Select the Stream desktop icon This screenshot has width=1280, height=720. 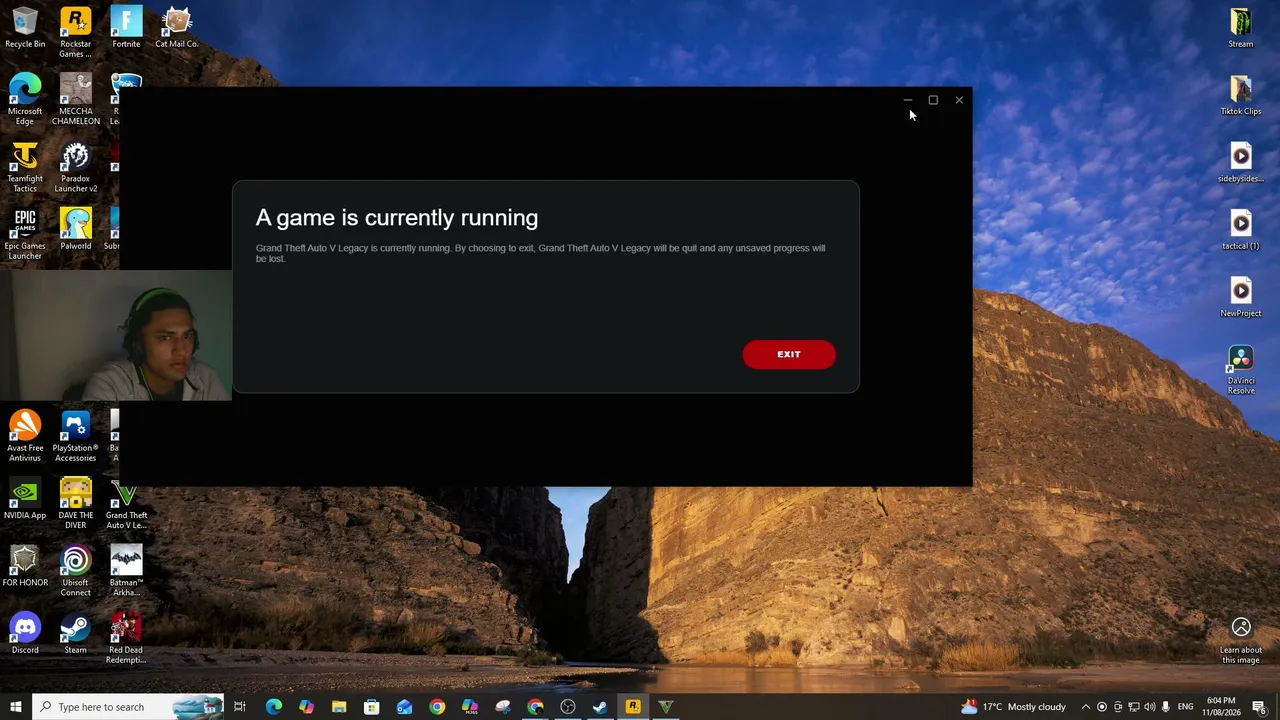click(1241, 28)
